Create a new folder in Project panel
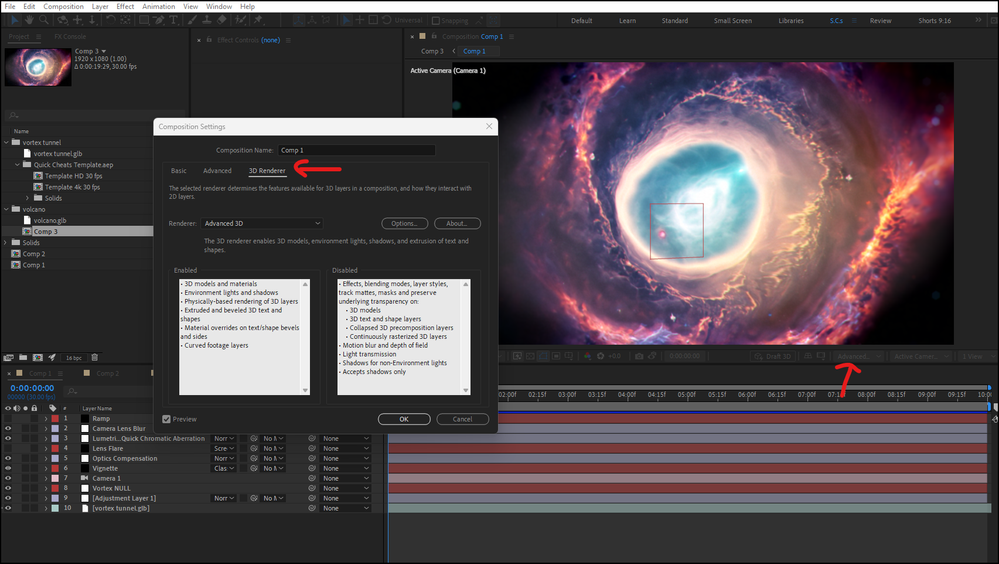This screenshot has height=564, width=999. pyautogui.click(x=23, y=358)
